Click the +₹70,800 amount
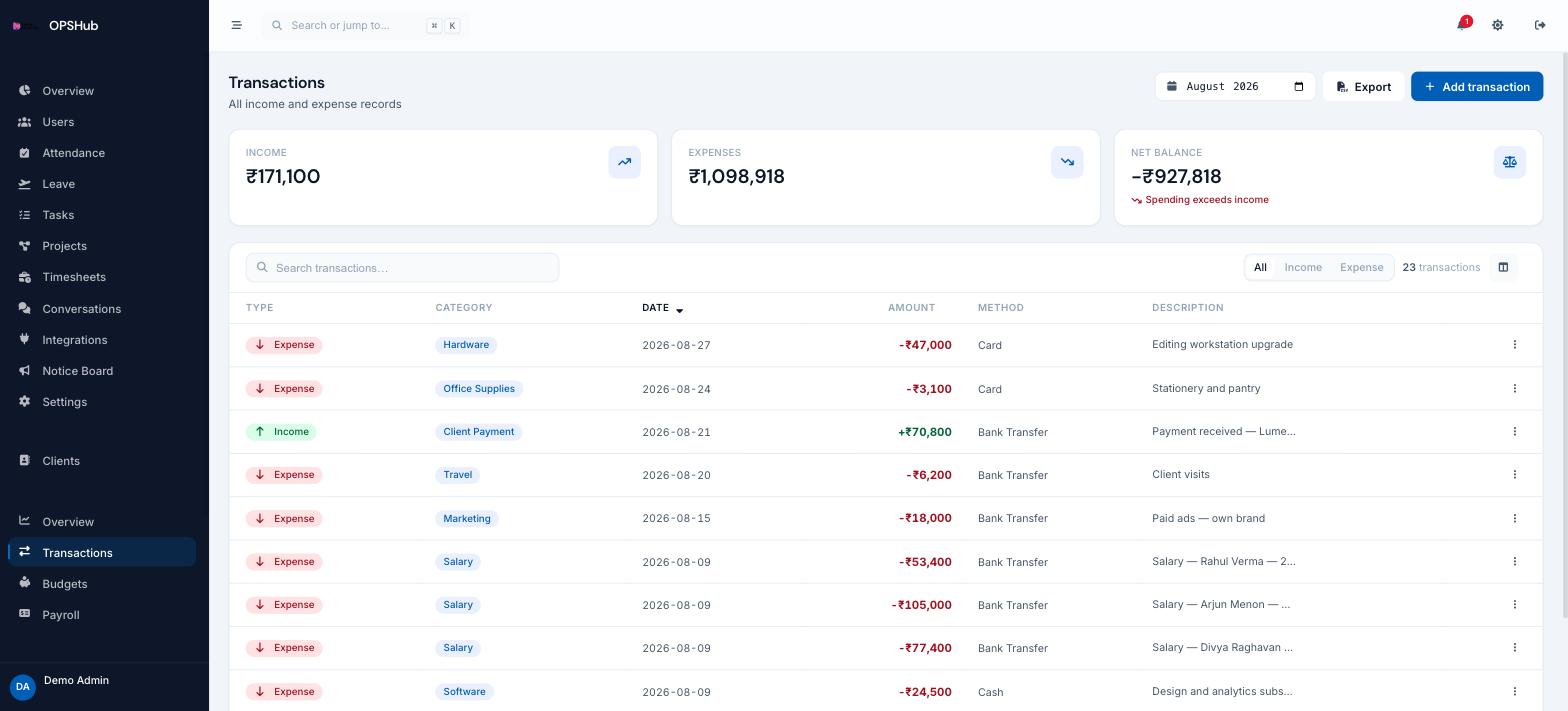This screenshot has width=1568, height=711. (x=925, y=432)
